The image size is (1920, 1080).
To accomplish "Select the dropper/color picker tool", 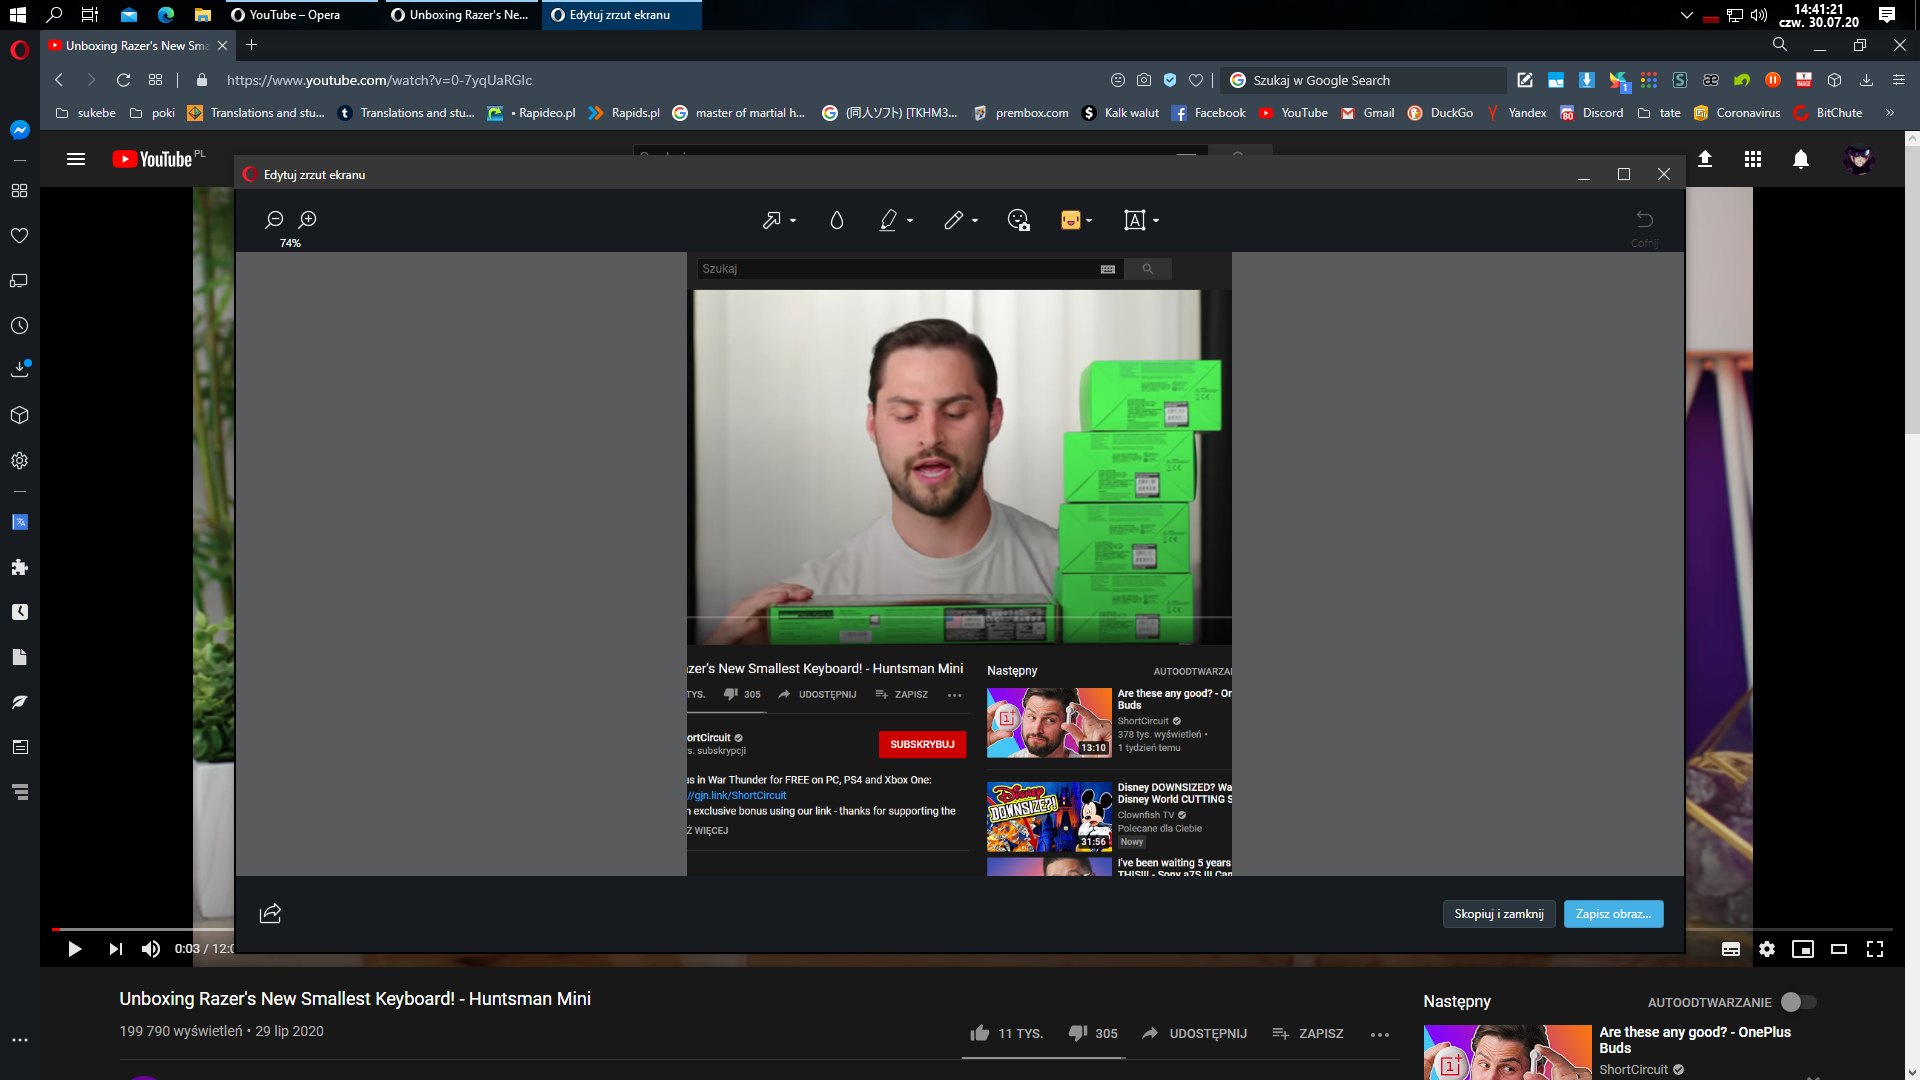I will (x=836, y=220).
